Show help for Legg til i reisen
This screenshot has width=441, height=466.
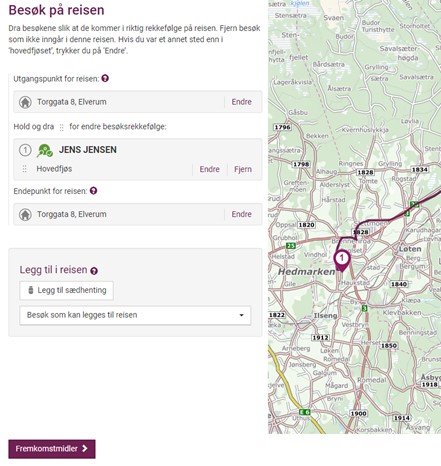[94, 271]
